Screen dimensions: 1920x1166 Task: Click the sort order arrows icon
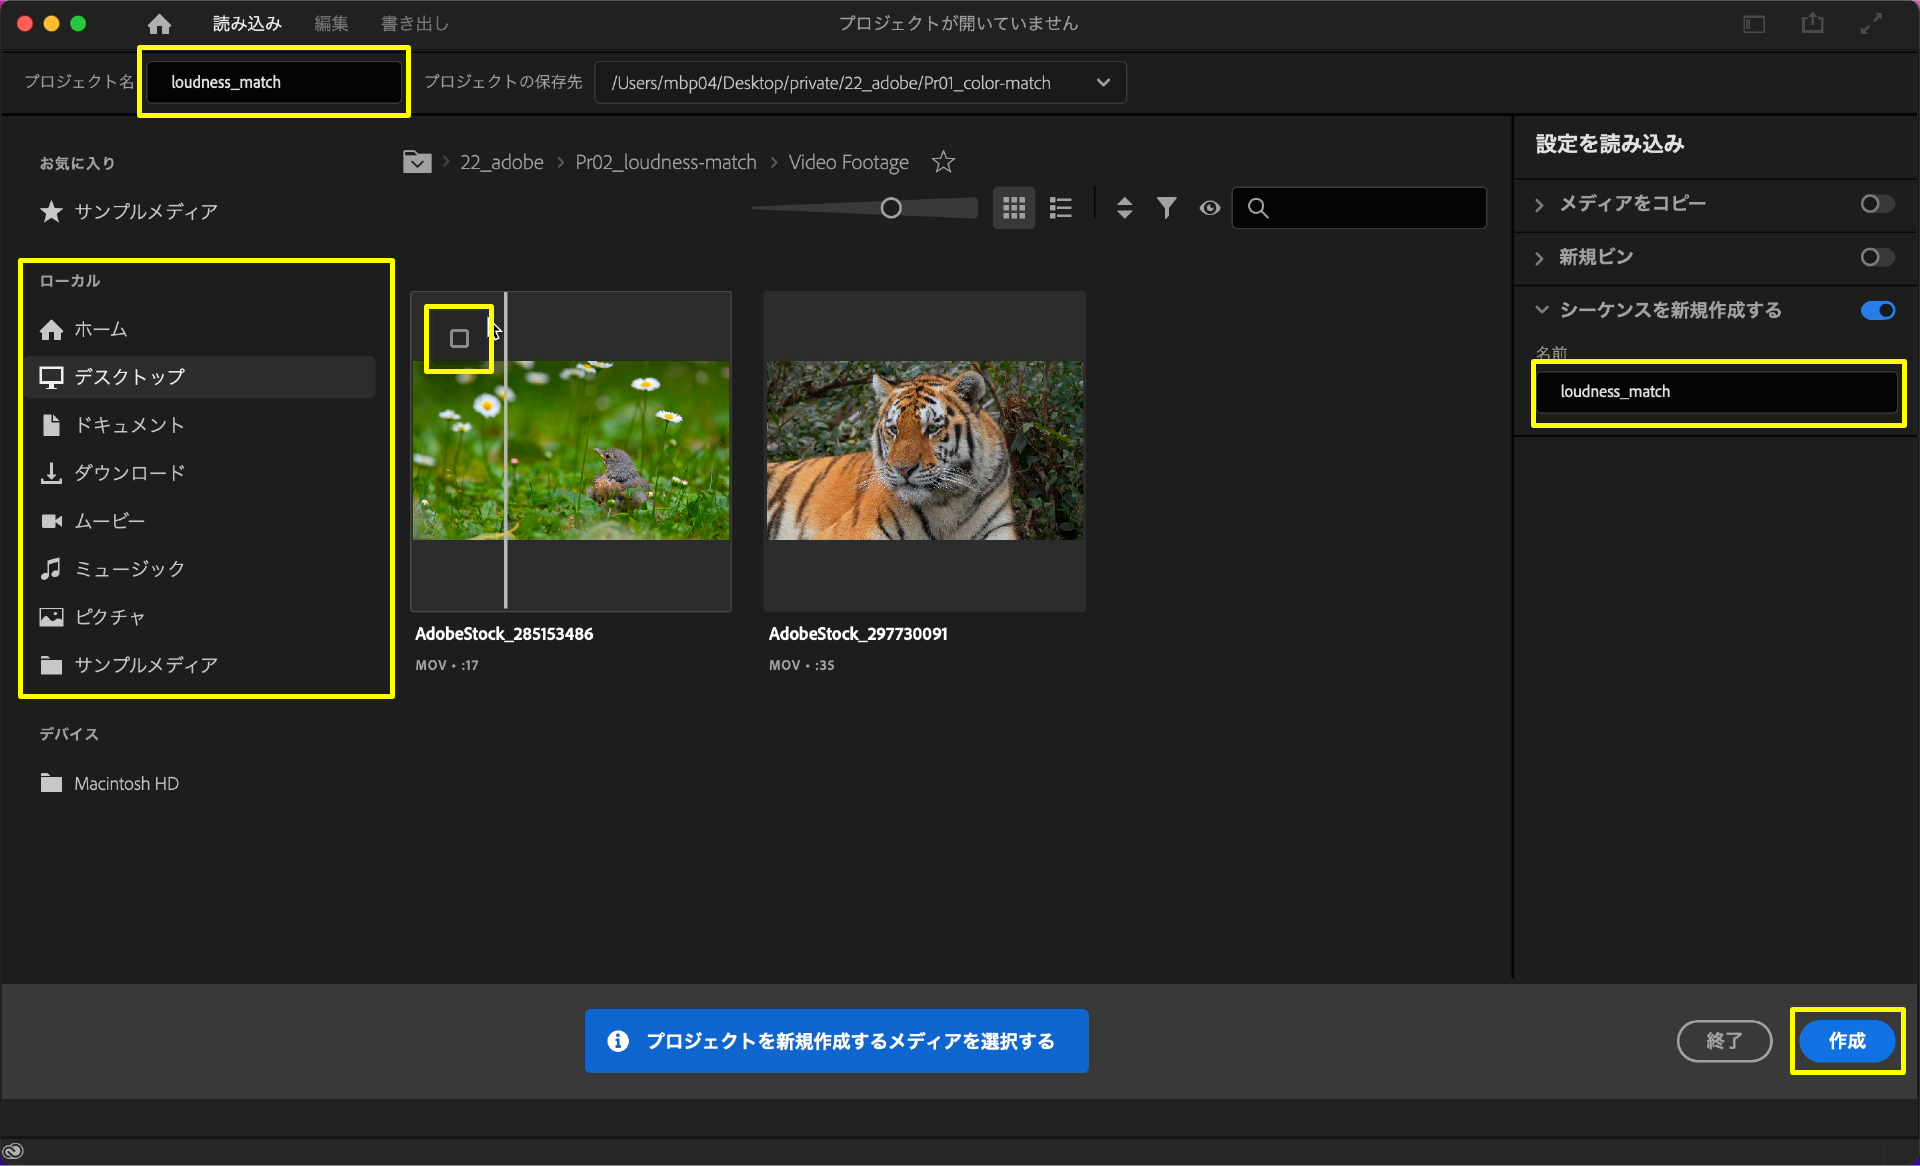coord(1124,208)
